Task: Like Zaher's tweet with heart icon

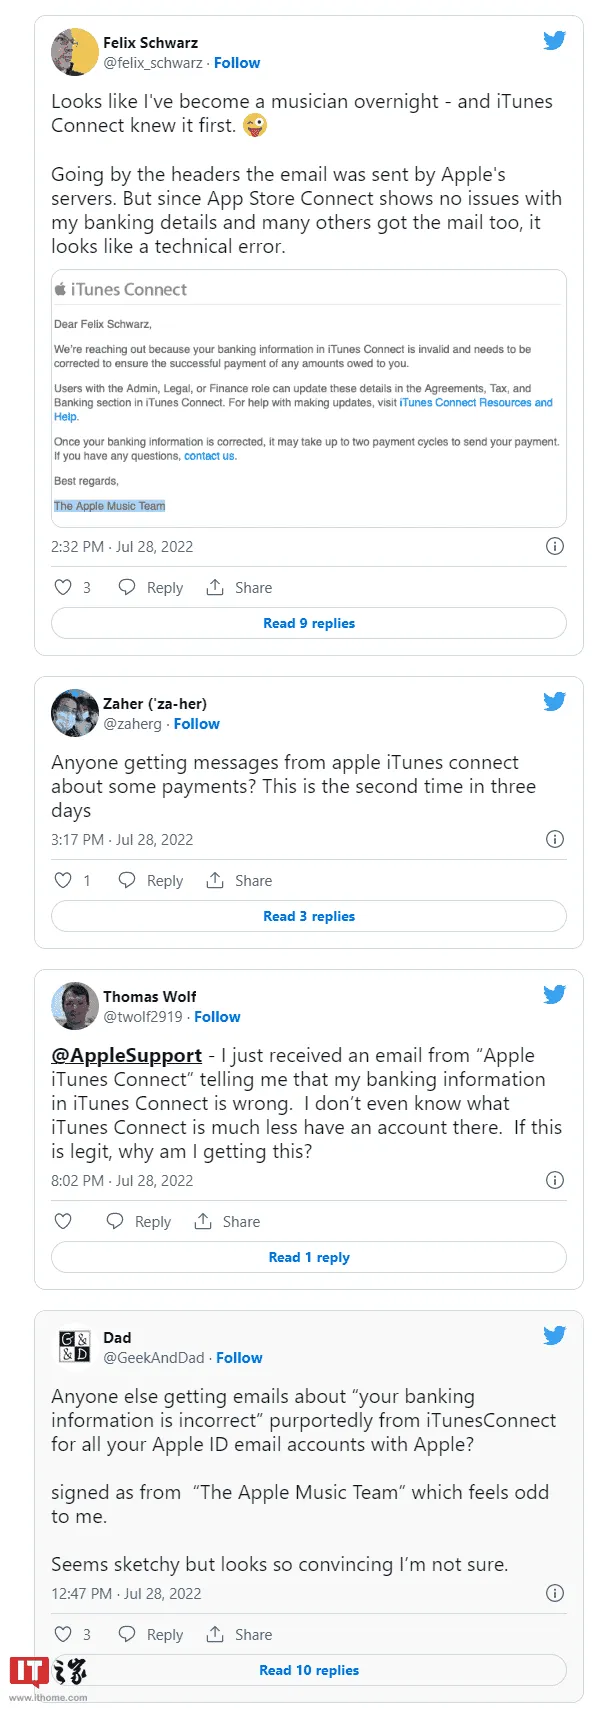Action: [x=63, y=880]
